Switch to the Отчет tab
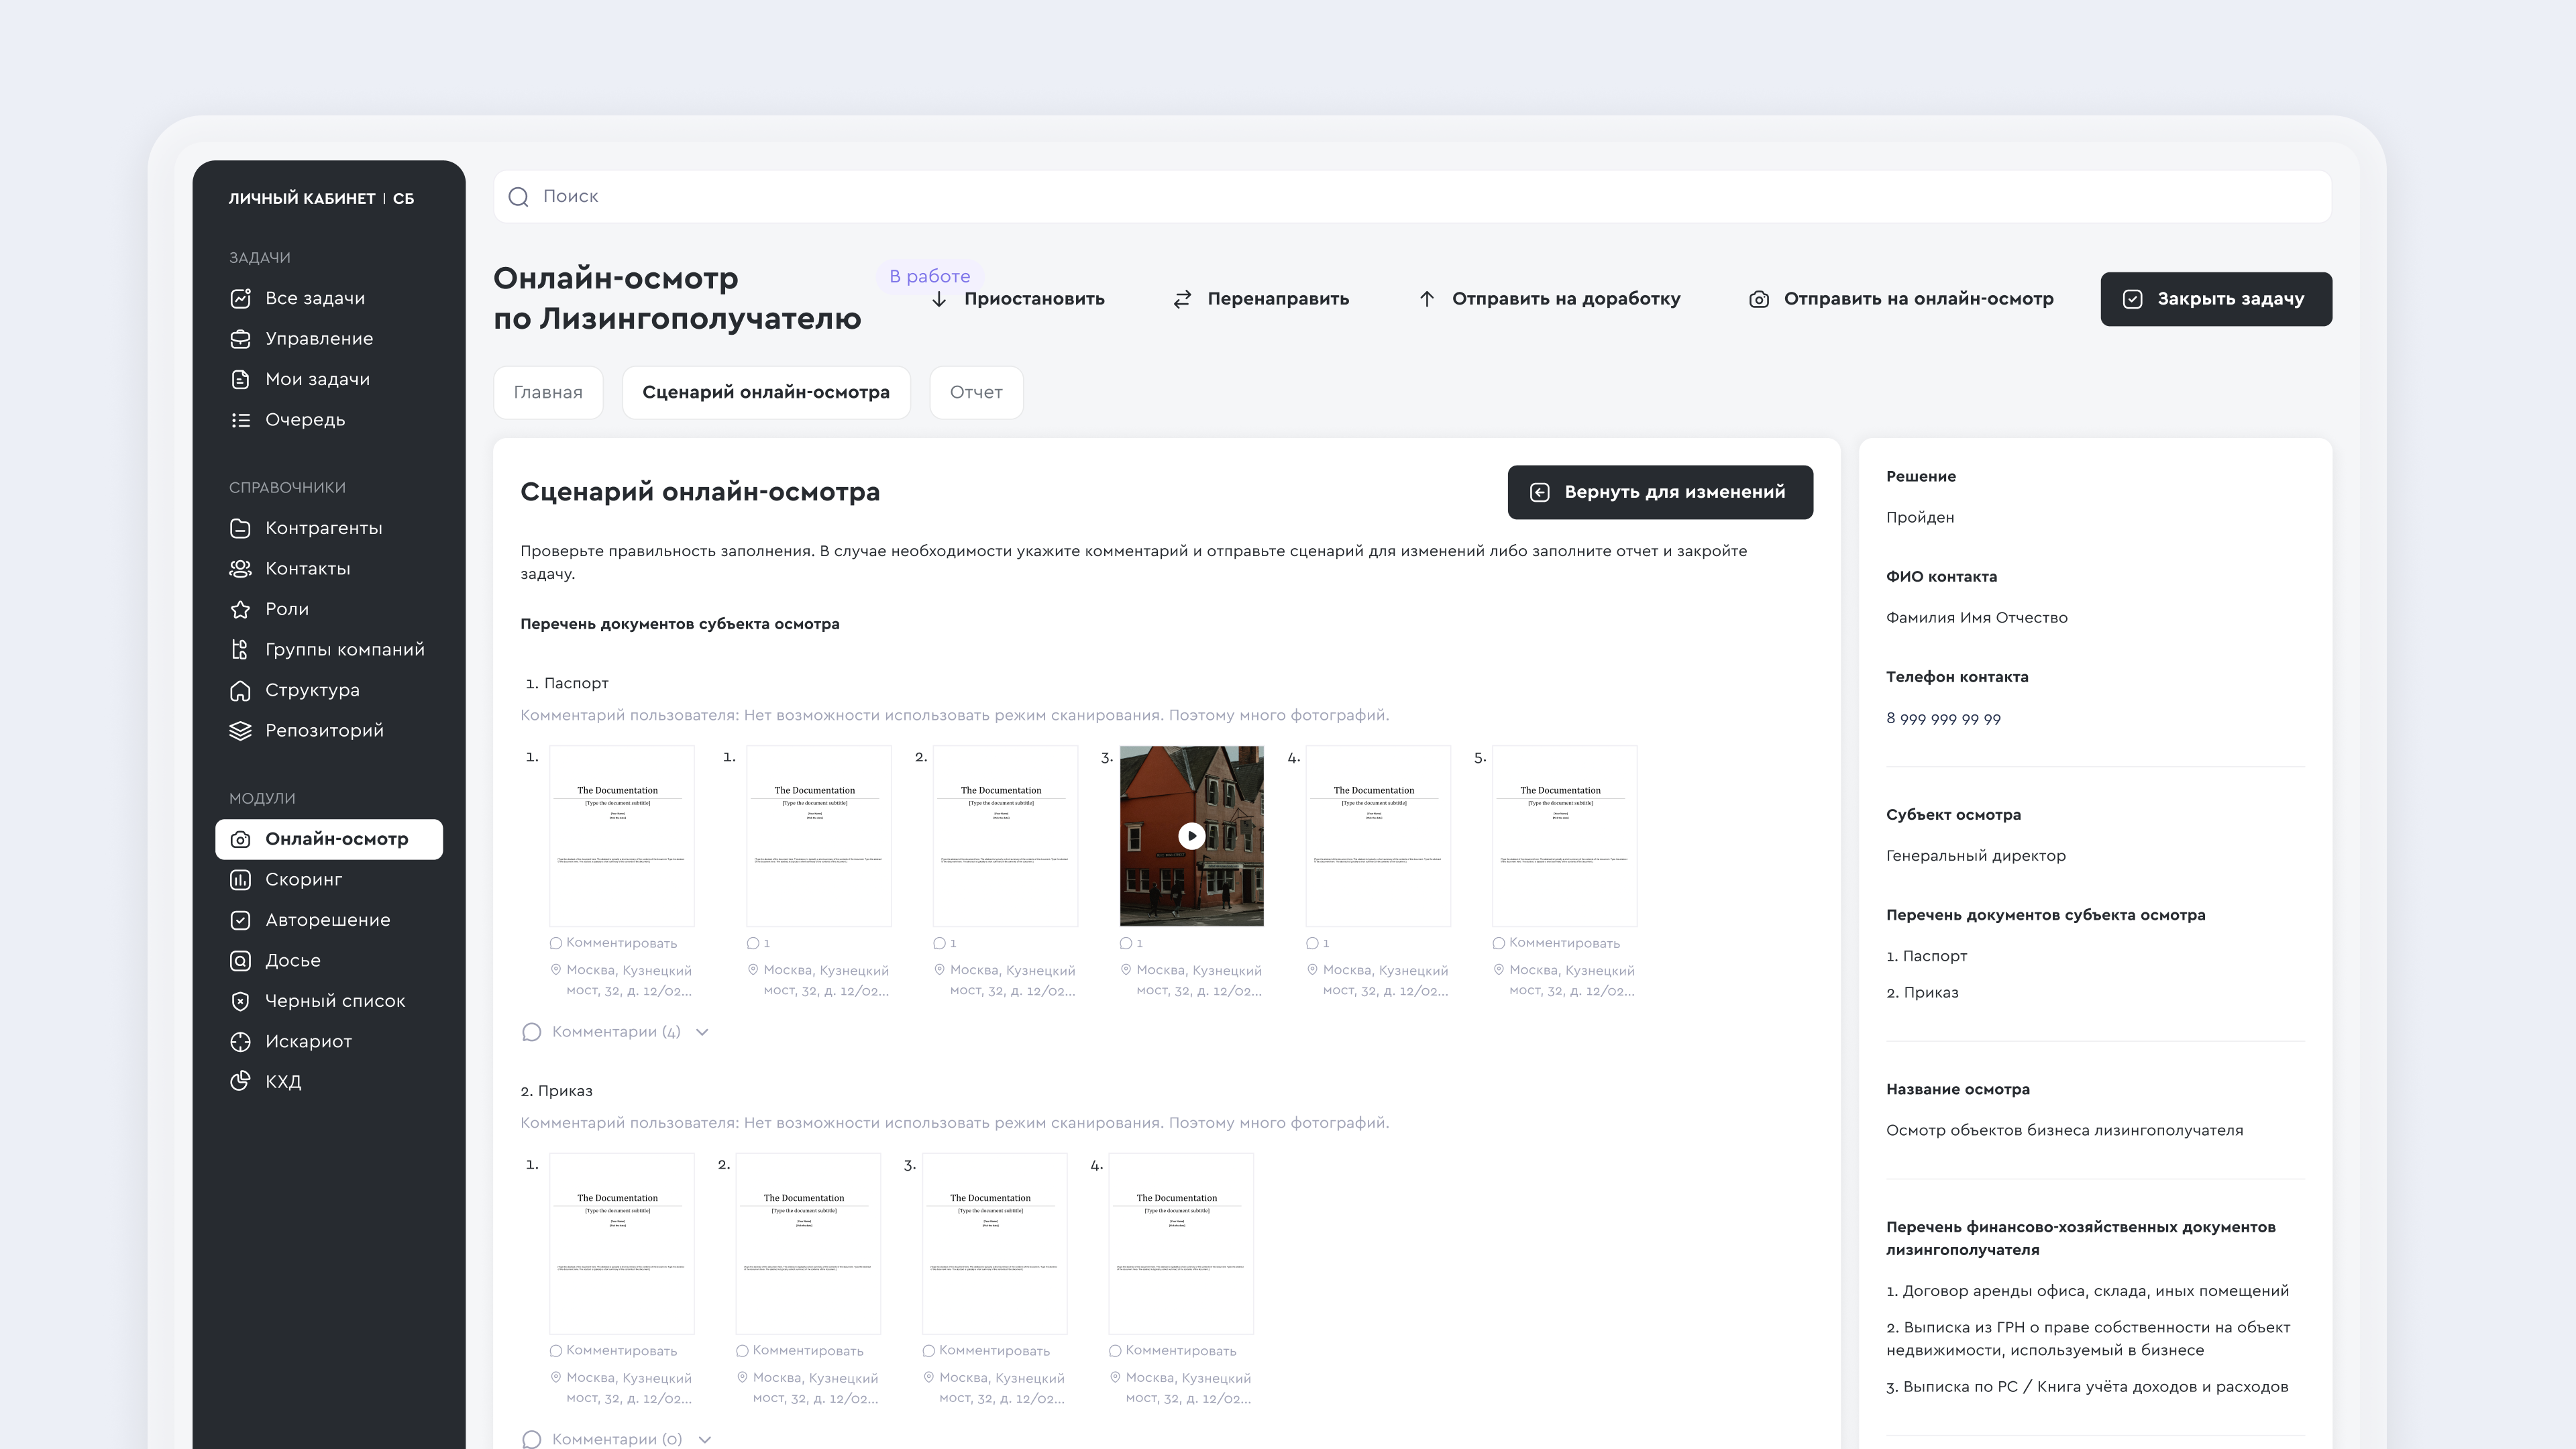 976,392
